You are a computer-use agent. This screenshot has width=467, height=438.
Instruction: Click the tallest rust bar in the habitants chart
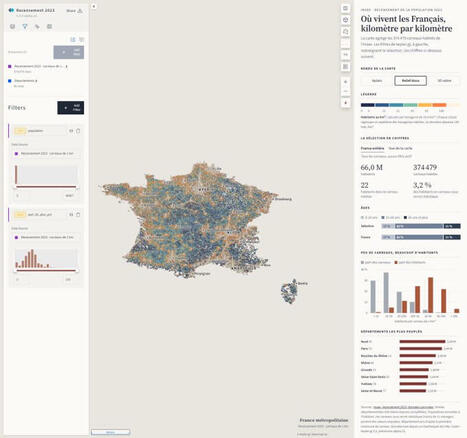pos(431,295)
